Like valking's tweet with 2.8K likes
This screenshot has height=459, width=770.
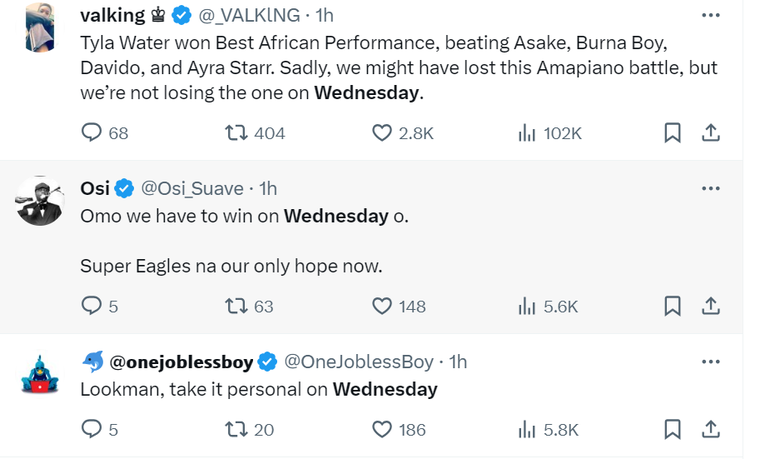click(382, 133)
